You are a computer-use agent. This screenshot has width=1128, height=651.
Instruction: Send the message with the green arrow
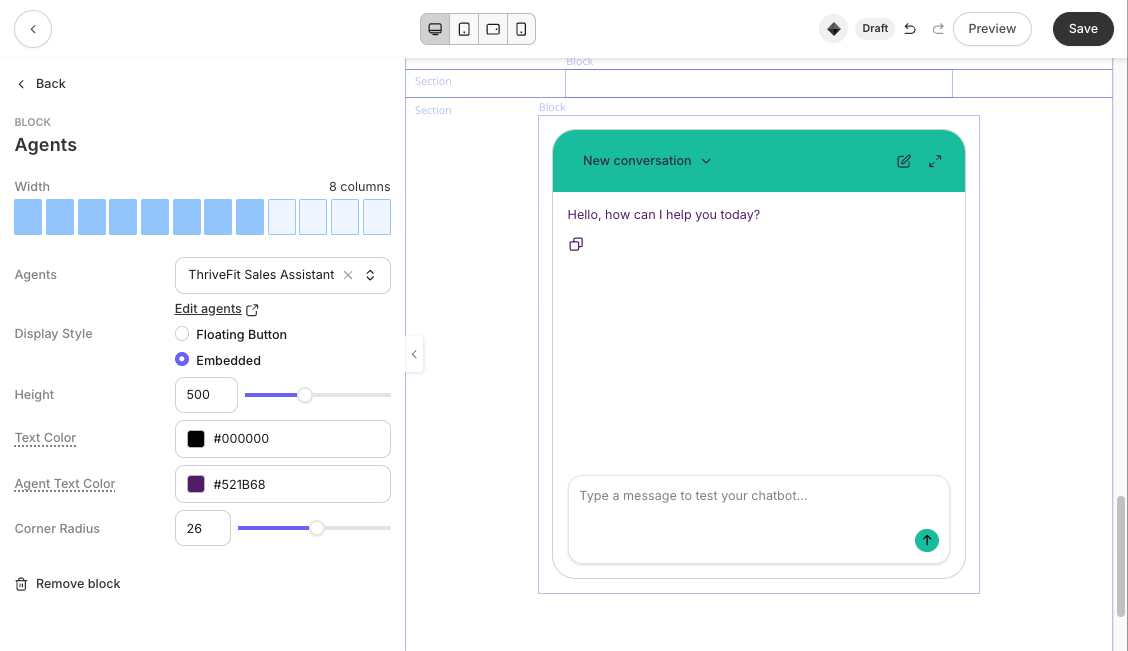coord(927,540)
